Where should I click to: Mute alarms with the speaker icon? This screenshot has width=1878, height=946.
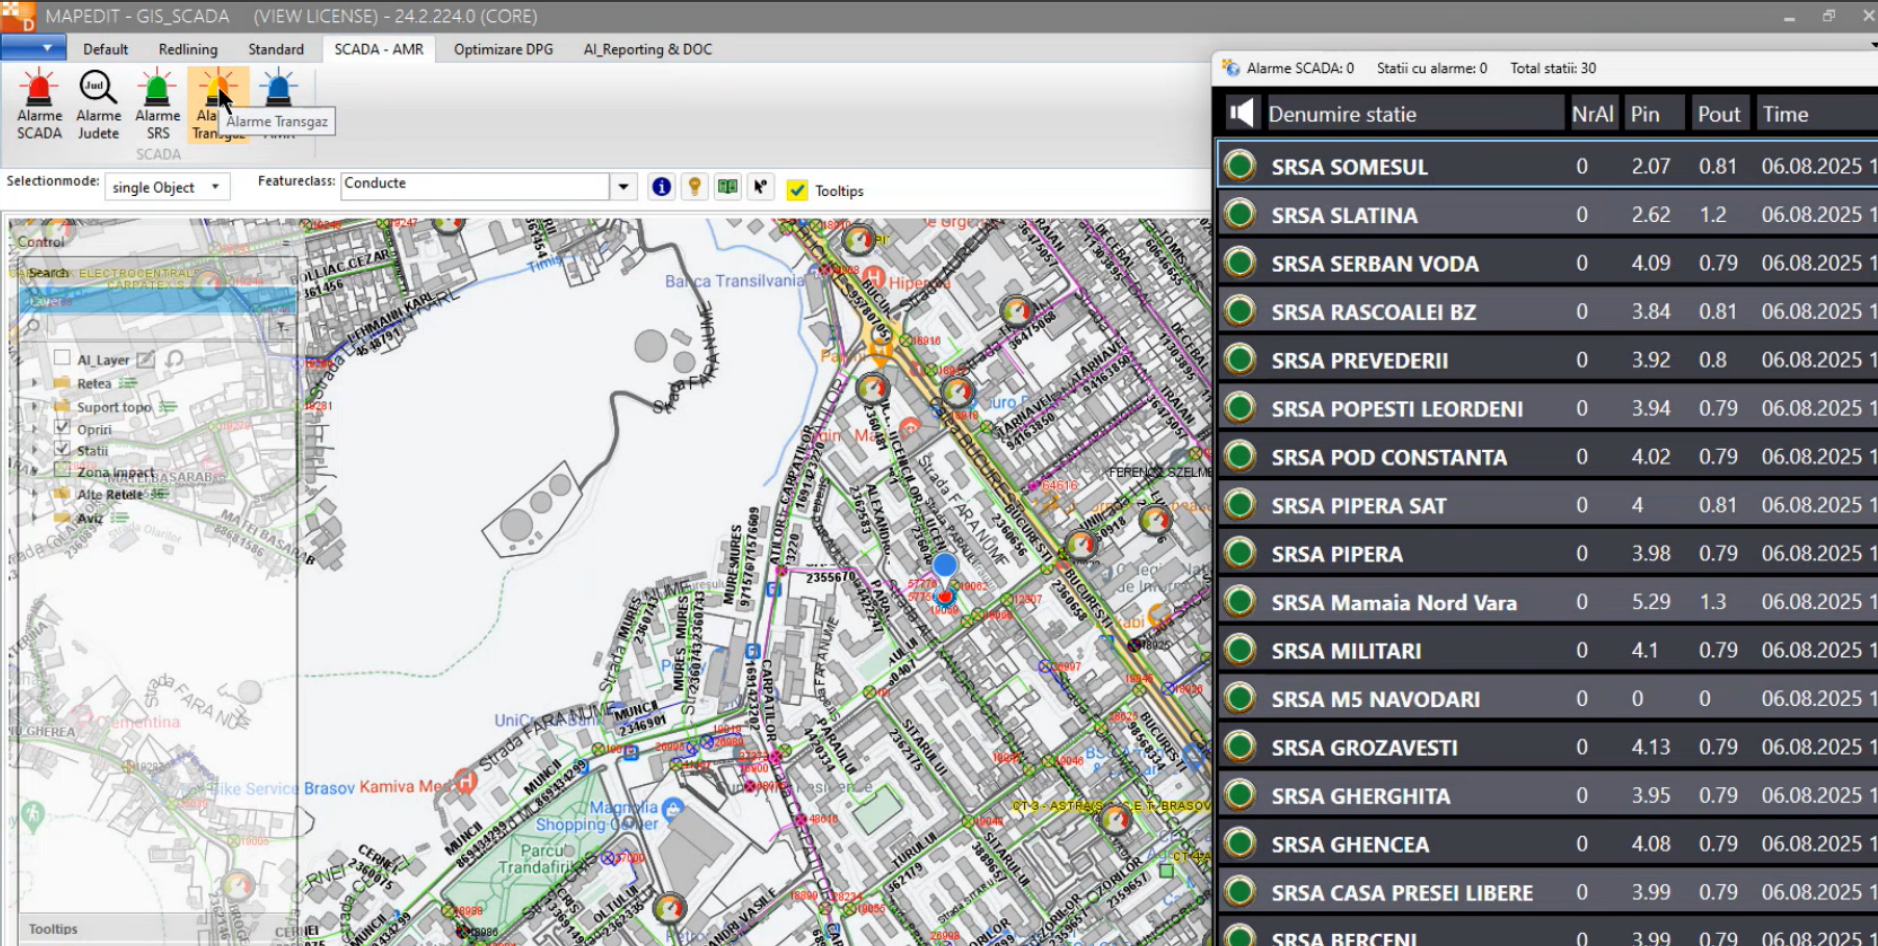pos(1241,113)
